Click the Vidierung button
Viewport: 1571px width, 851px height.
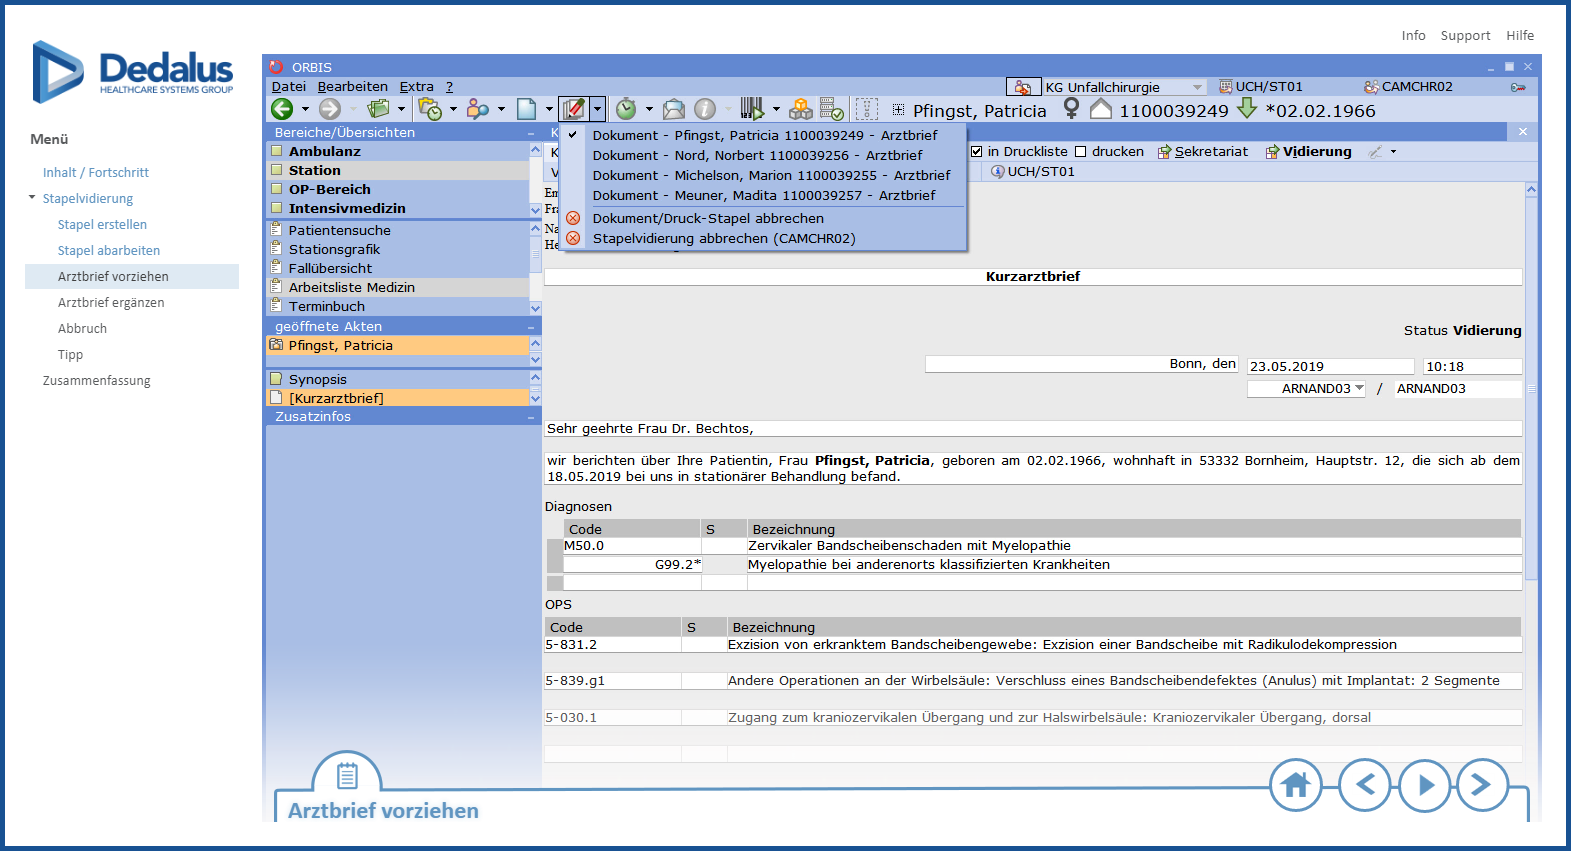tap(1308, 152)
